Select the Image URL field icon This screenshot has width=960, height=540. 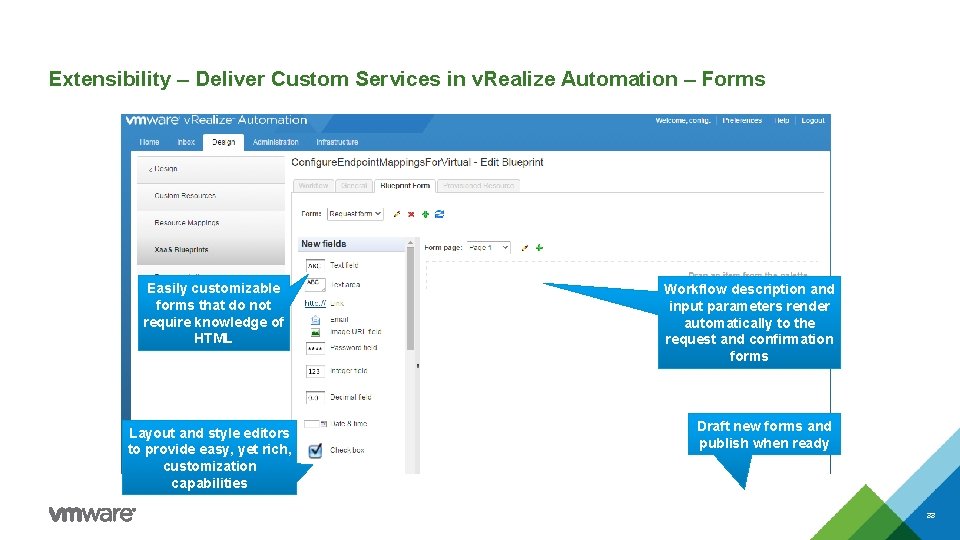[315, 332]
